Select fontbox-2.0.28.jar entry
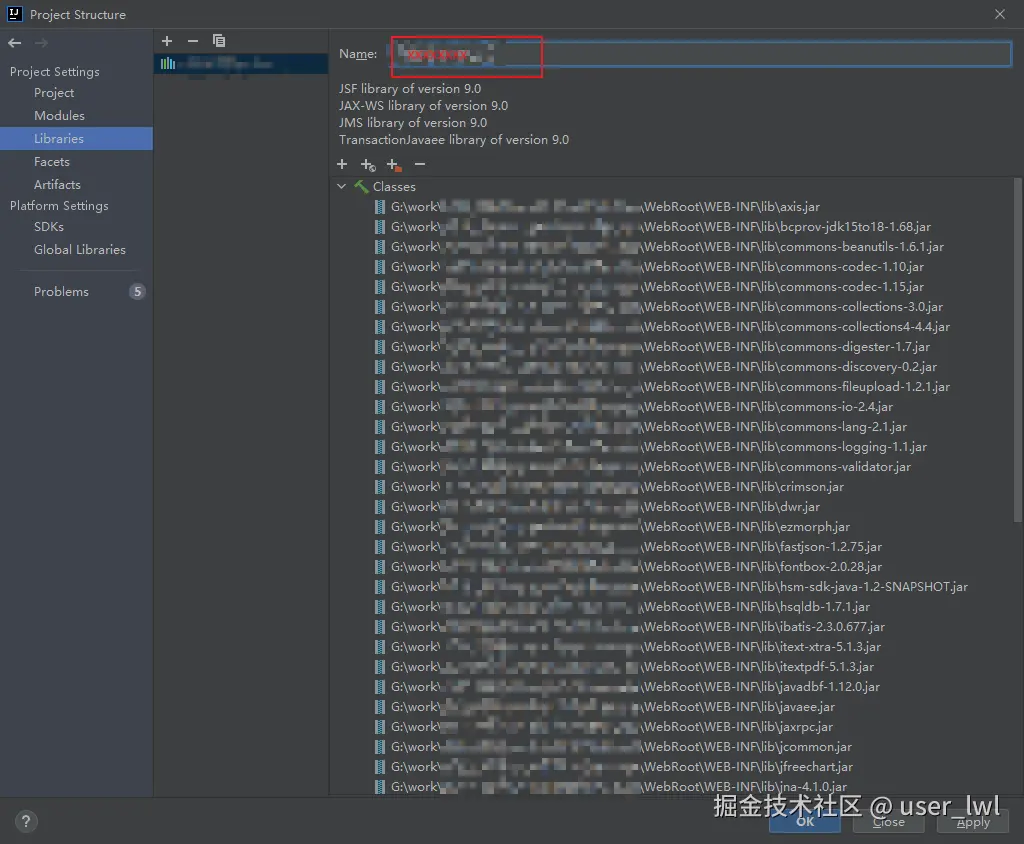 [628, 566]
